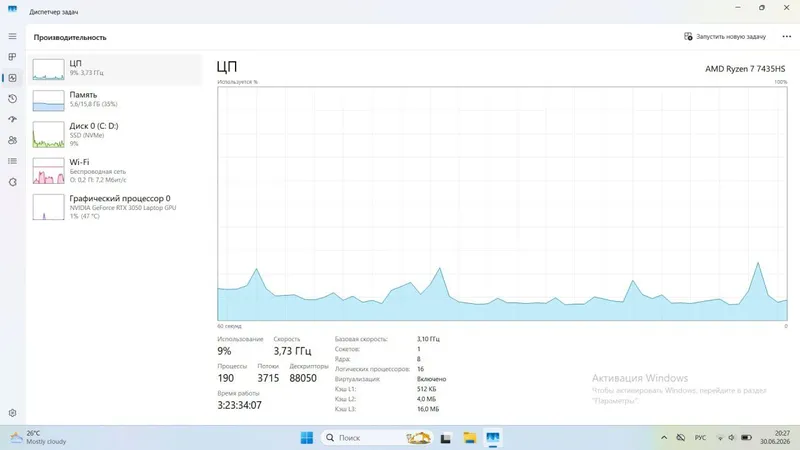The width and height of the screenshot is (800, 450).
Task: Open App history sidebar icon
Action: (12, 98)
